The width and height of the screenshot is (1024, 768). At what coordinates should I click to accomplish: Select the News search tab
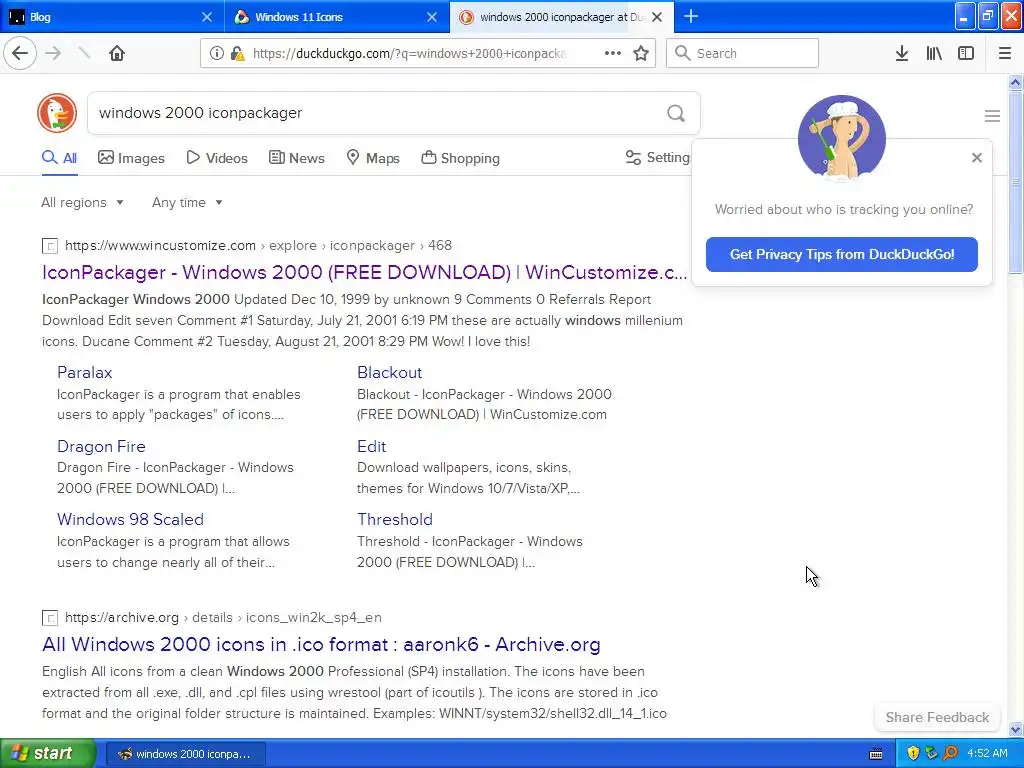(296, 158)
